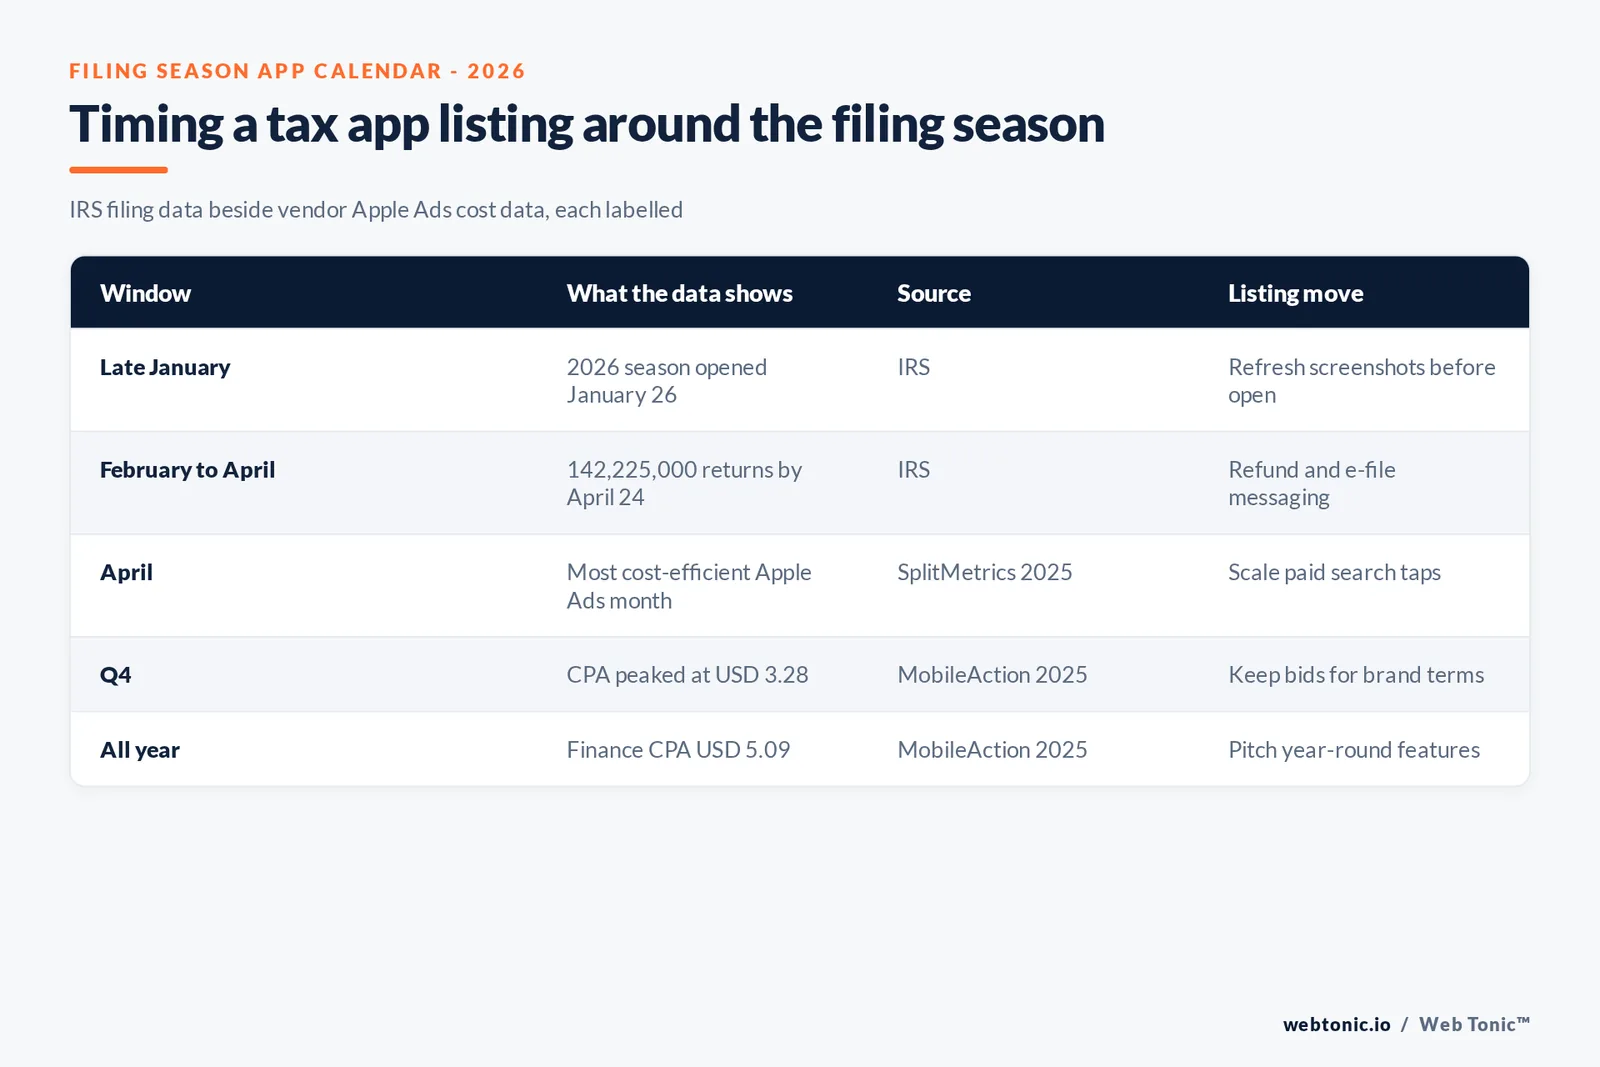Click 'MobileAction 2025' in the Q4 row

tap(992, 675)
